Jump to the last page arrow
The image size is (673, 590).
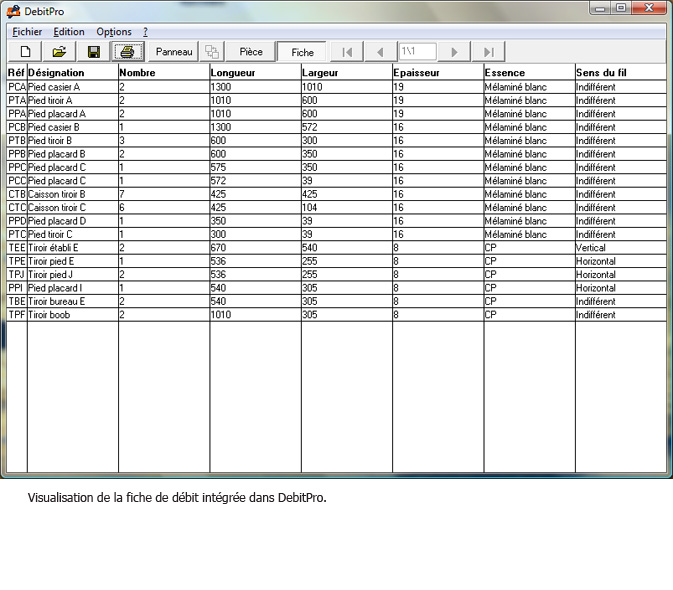click(x=488, y=52)
